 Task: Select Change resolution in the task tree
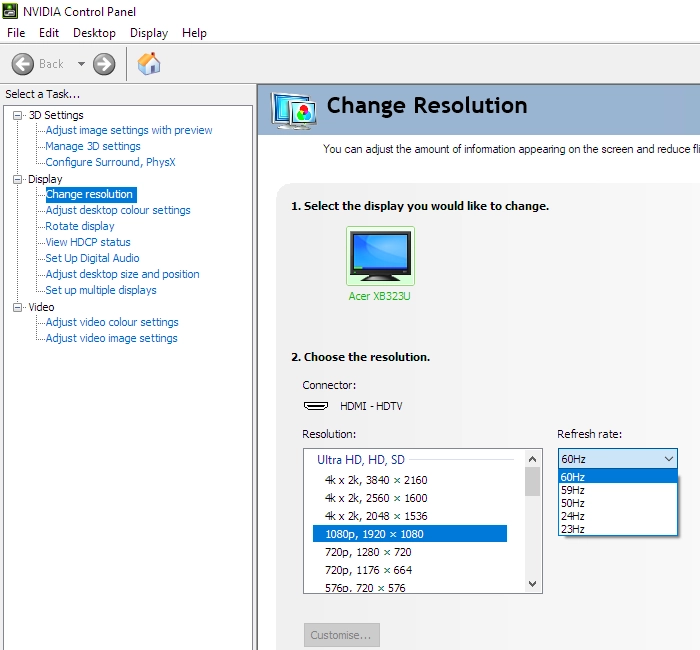point(91,194)
